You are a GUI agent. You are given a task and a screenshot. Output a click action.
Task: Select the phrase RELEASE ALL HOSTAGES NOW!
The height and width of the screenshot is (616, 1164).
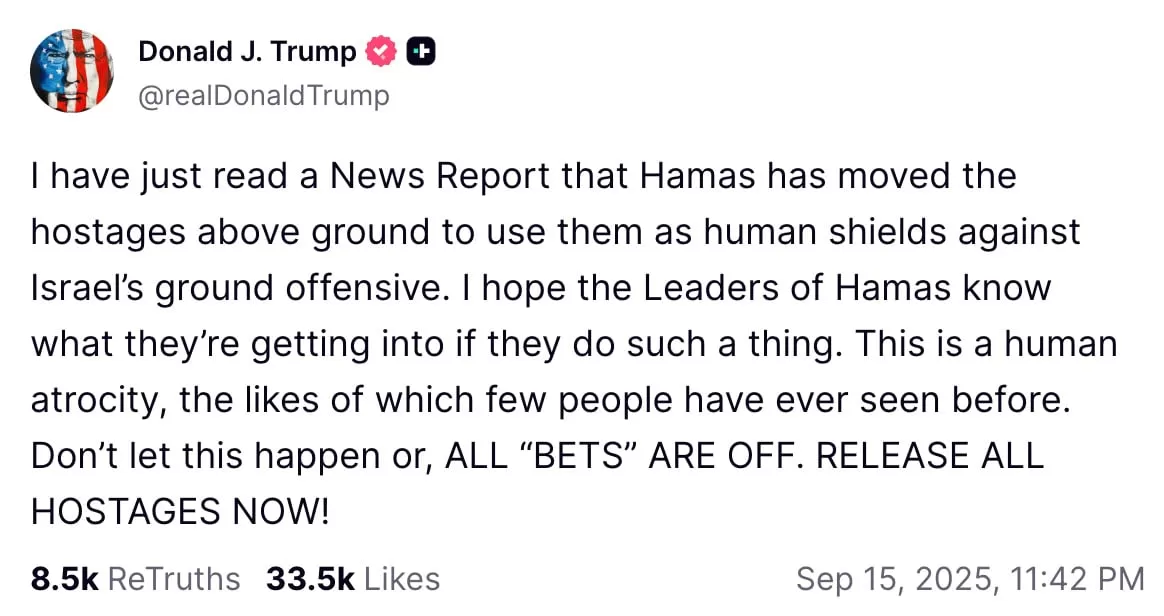coord(537,483)
